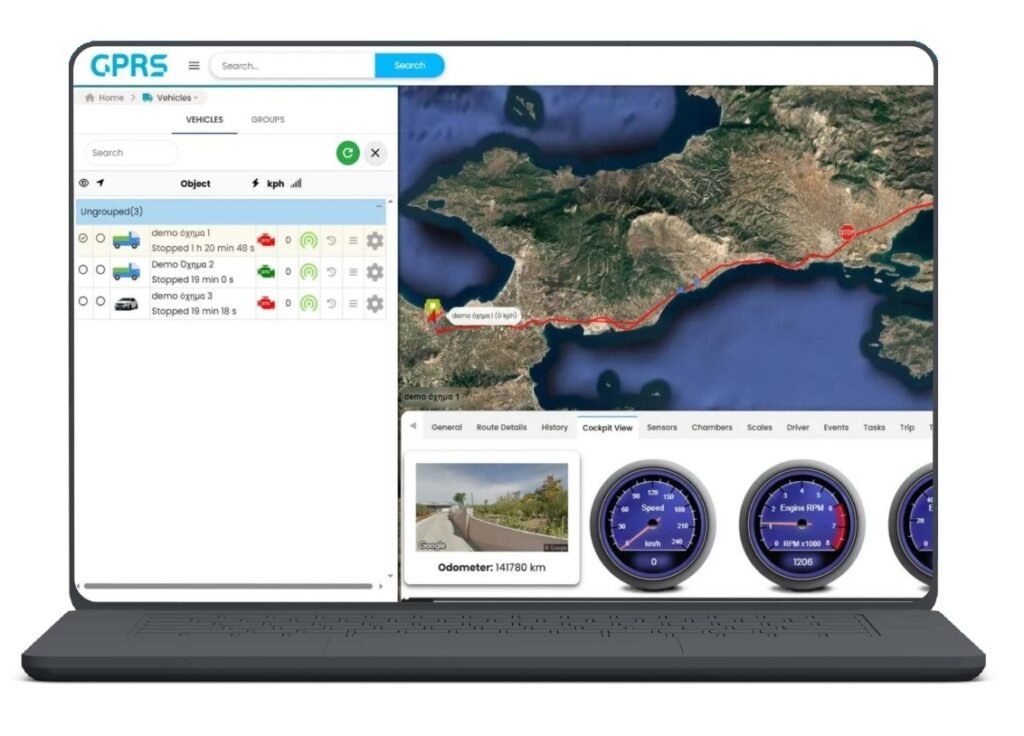Click red engine icon for demo όχημα 1
The width and height of the screenshot is (1024, 736).
point(266,241)
